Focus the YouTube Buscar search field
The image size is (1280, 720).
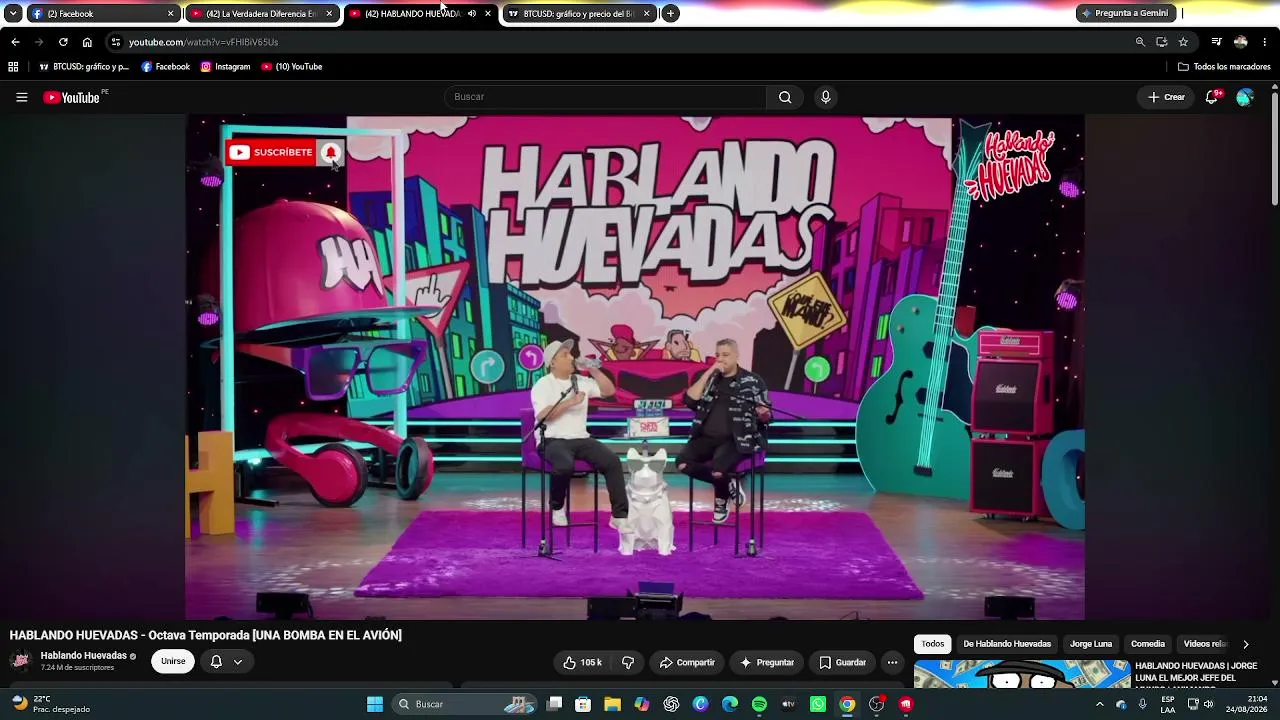coord(606,97)
